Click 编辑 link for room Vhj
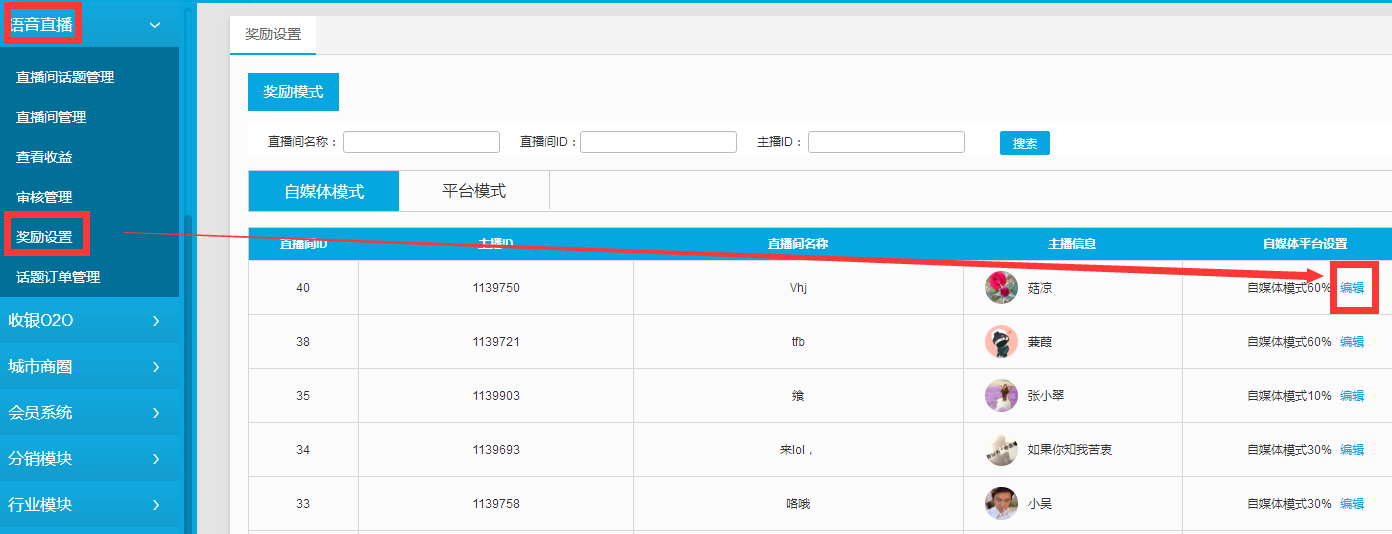This screenshot has width=1392, height=534. point(1352,288)
